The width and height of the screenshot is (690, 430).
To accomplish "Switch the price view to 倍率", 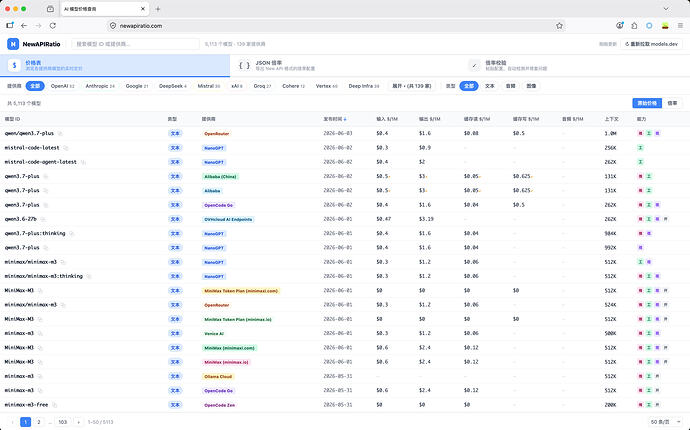I will tap(672, 103).
